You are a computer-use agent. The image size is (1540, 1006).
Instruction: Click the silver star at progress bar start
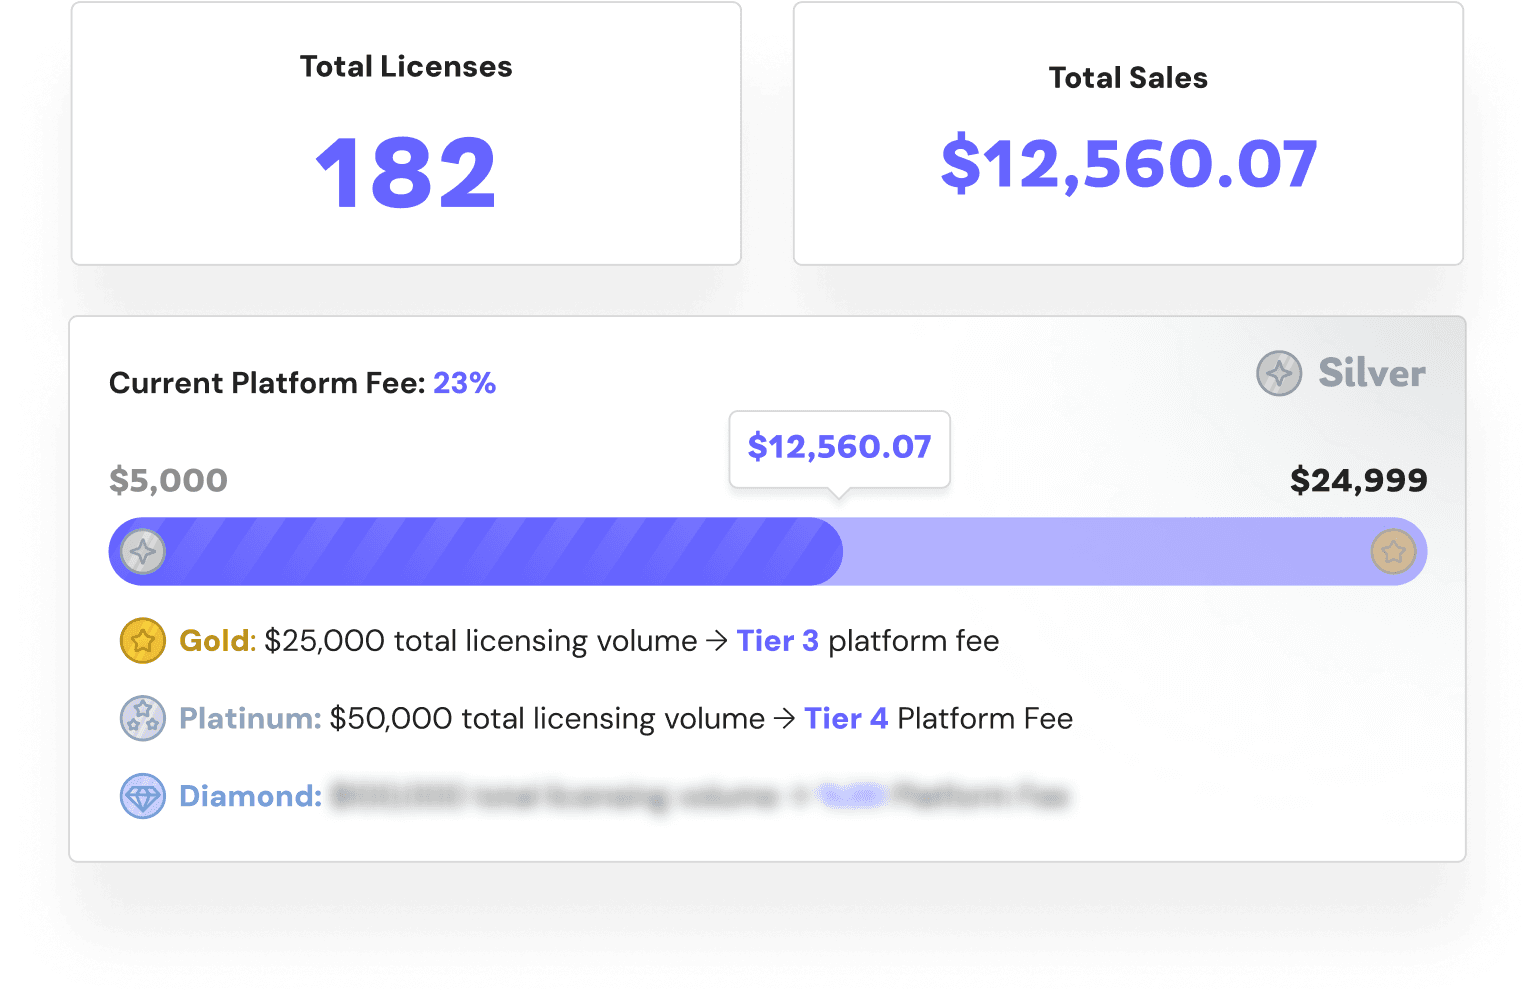(143, 552)
